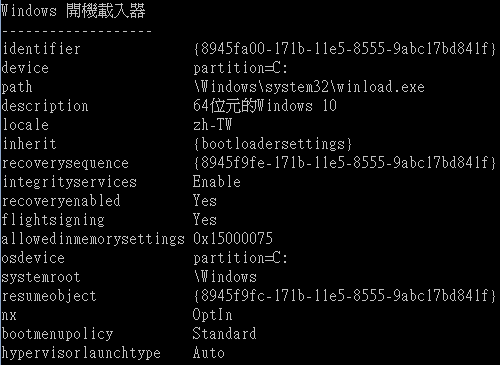Click the recoverysequence GUID value
The height and width of the screenshot is (365, 500).
point(345,163)
